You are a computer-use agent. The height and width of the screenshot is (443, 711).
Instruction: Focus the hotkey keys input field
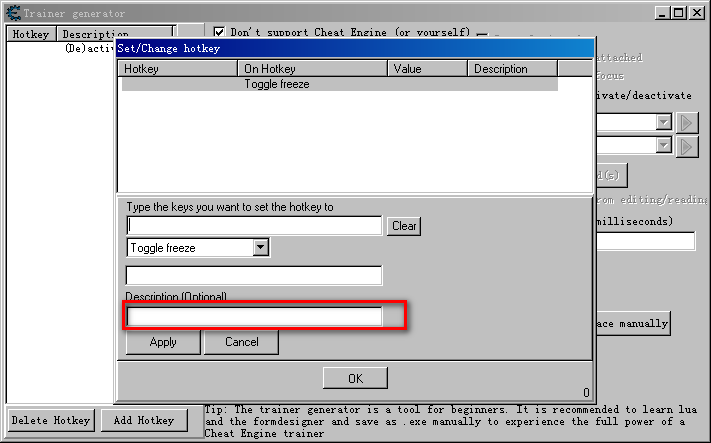click(x=254, y=226)
